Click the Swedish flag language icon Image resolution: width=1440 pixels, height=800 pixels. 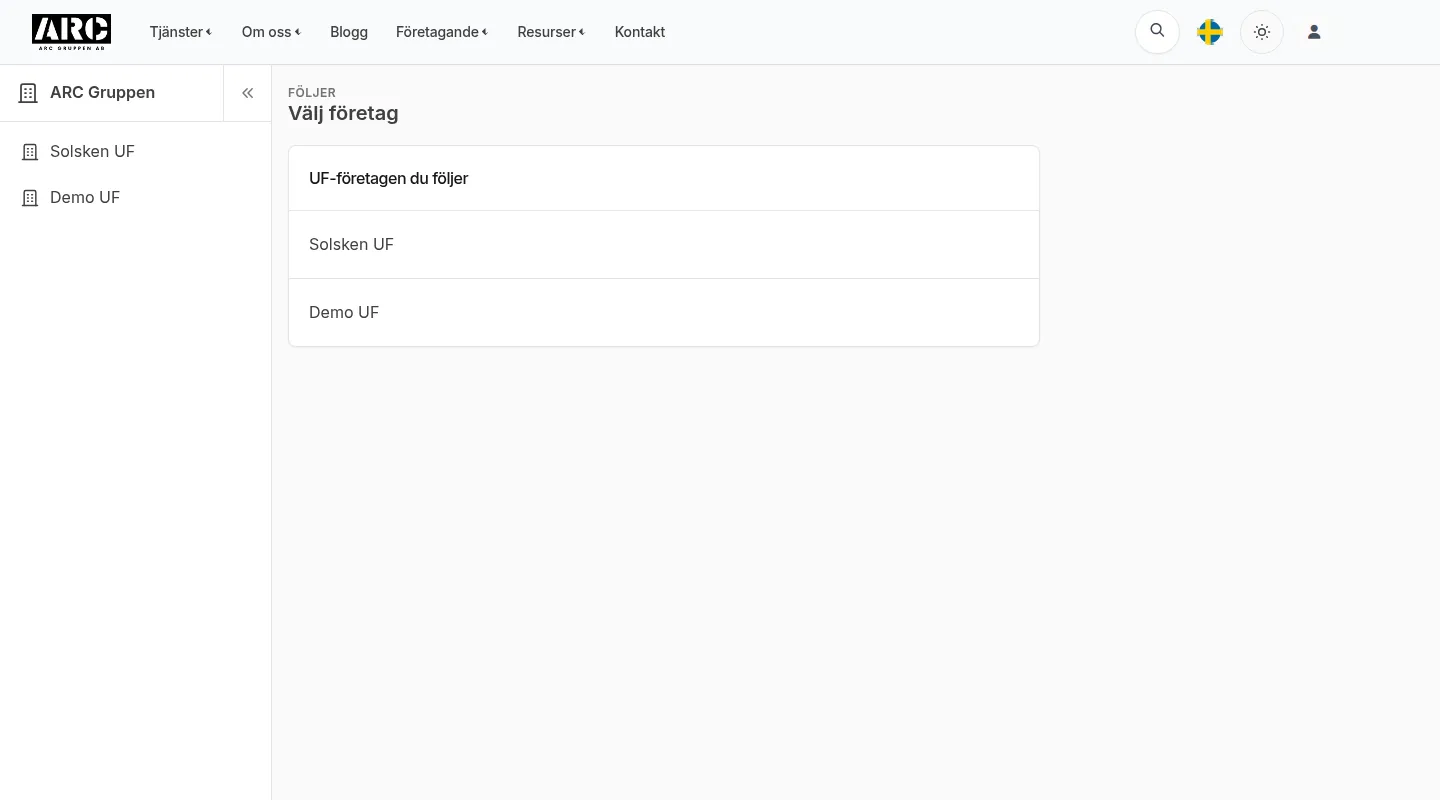(1210, 32)
